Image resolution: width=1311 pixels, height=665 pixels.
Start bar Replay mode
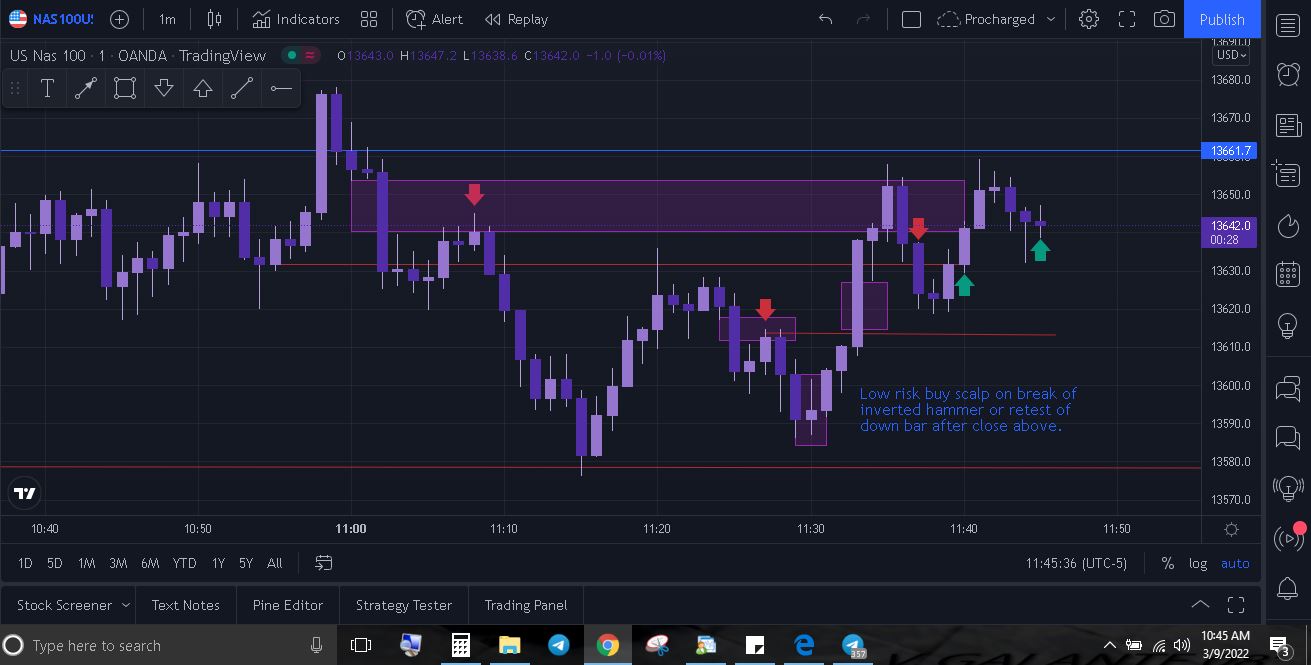(x=516, y=19)
